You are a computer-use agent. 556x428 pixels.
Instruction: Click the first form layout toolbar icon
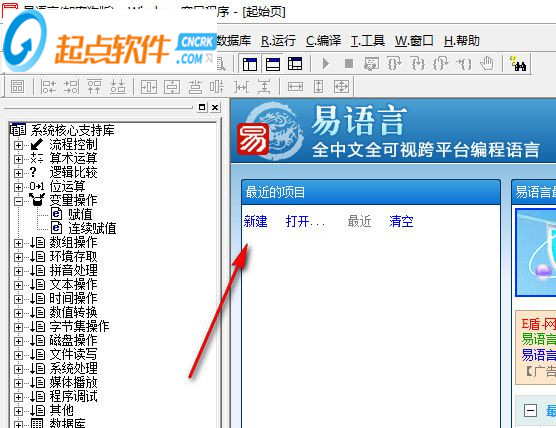(x=17, y=87)
